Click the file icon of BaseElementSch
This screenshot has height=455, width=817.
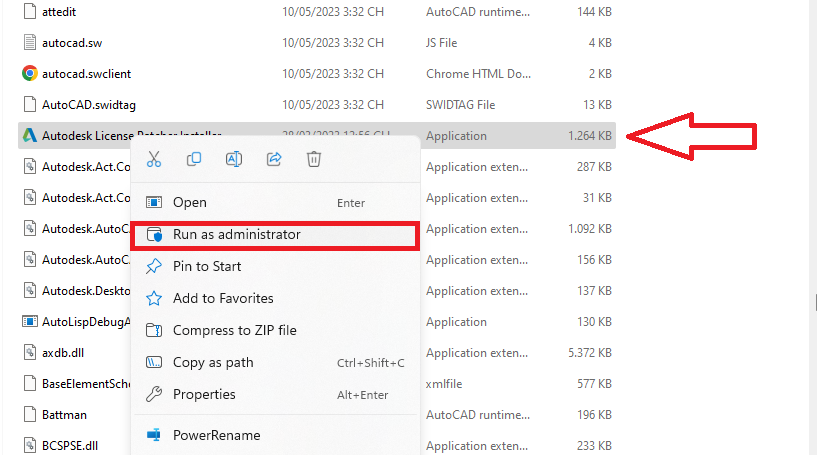click(30, 384)
